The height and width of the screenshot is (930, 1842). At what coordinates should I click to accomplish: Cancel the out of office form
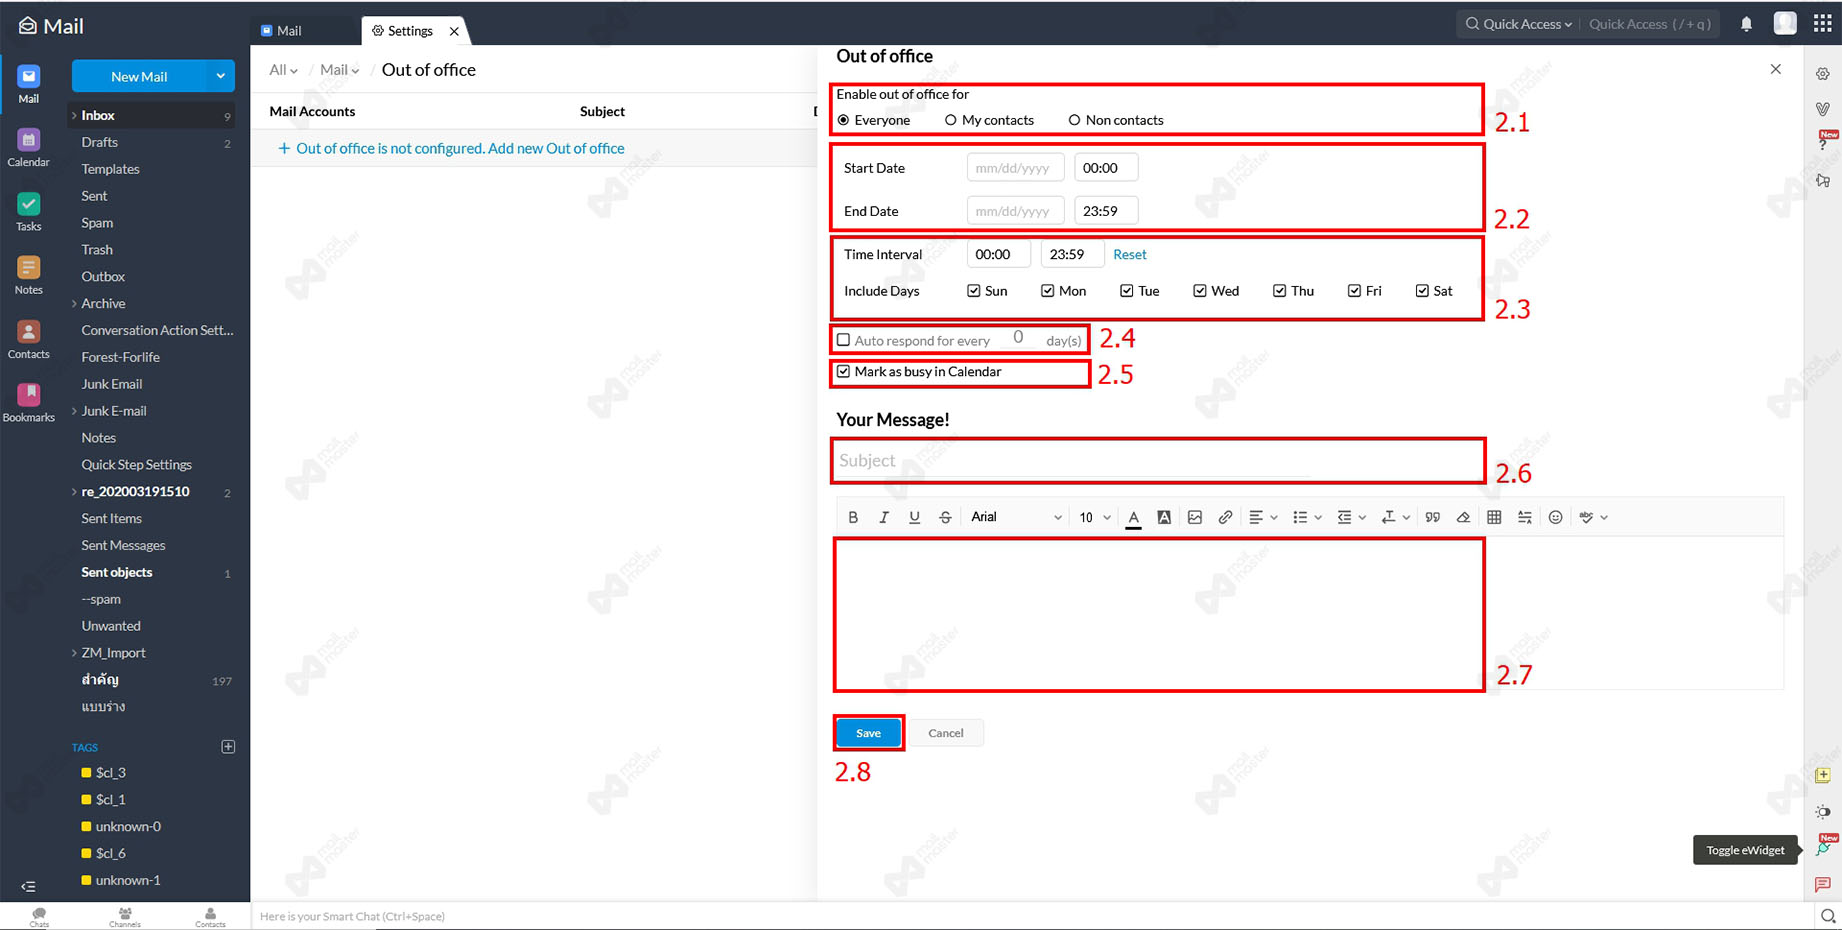pos(945,733)
